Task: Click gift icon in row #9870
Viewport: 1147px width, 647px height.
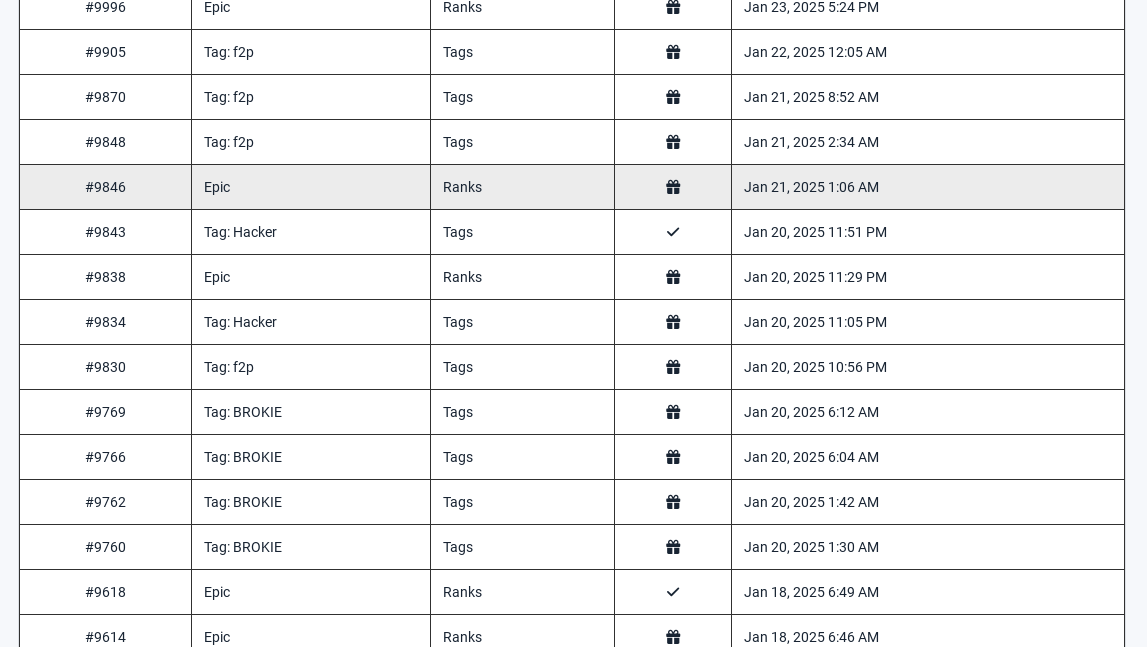Action: [673, 97]
